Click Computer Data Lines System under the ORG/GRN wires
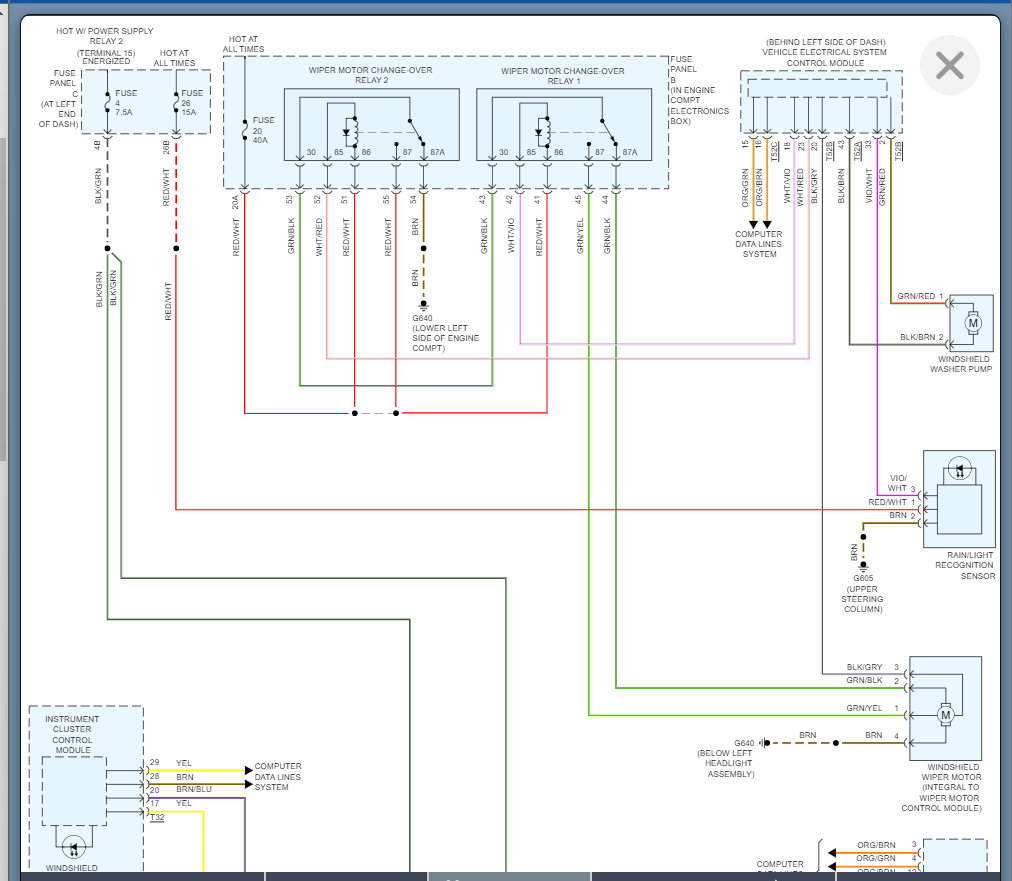Image resolution: width=1012 pixels, height=881 pixels. [758, 244]
